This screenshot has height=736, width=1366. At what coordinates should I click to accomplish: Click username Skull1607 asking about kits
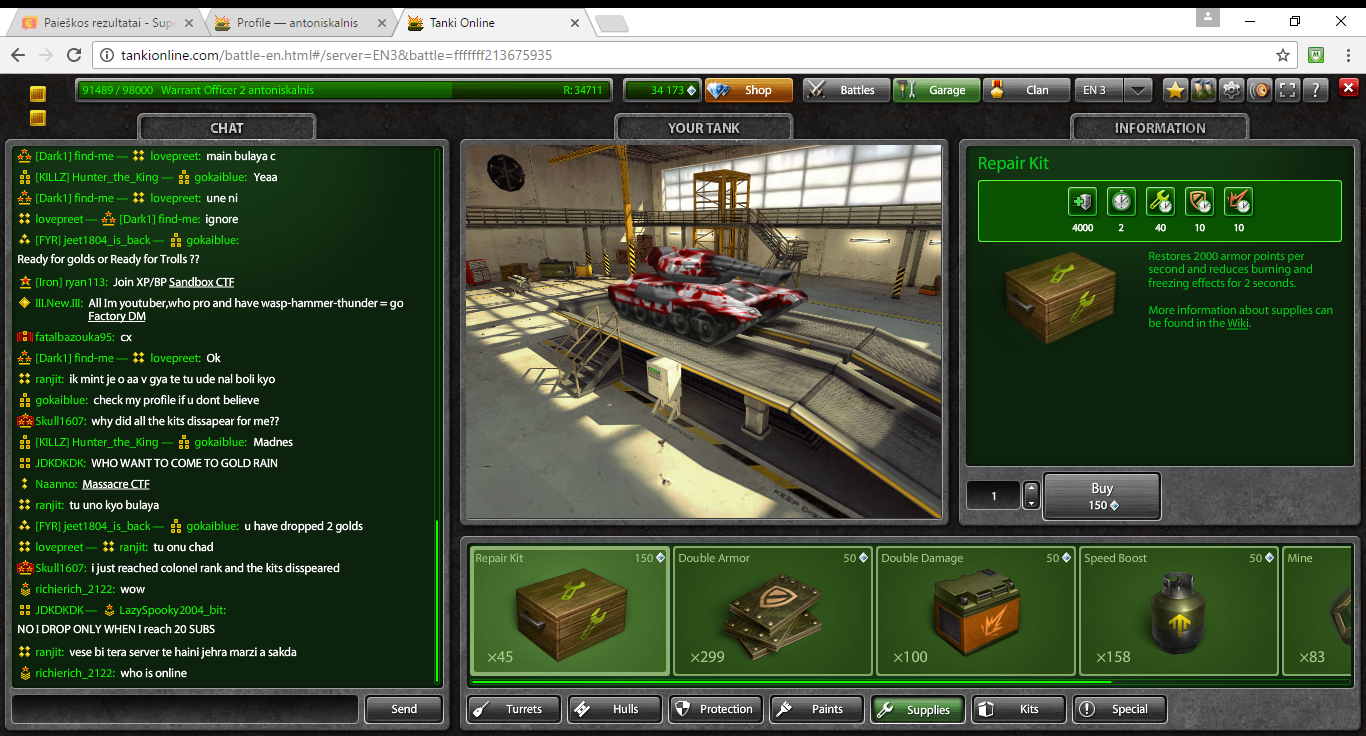click(61, 421)
